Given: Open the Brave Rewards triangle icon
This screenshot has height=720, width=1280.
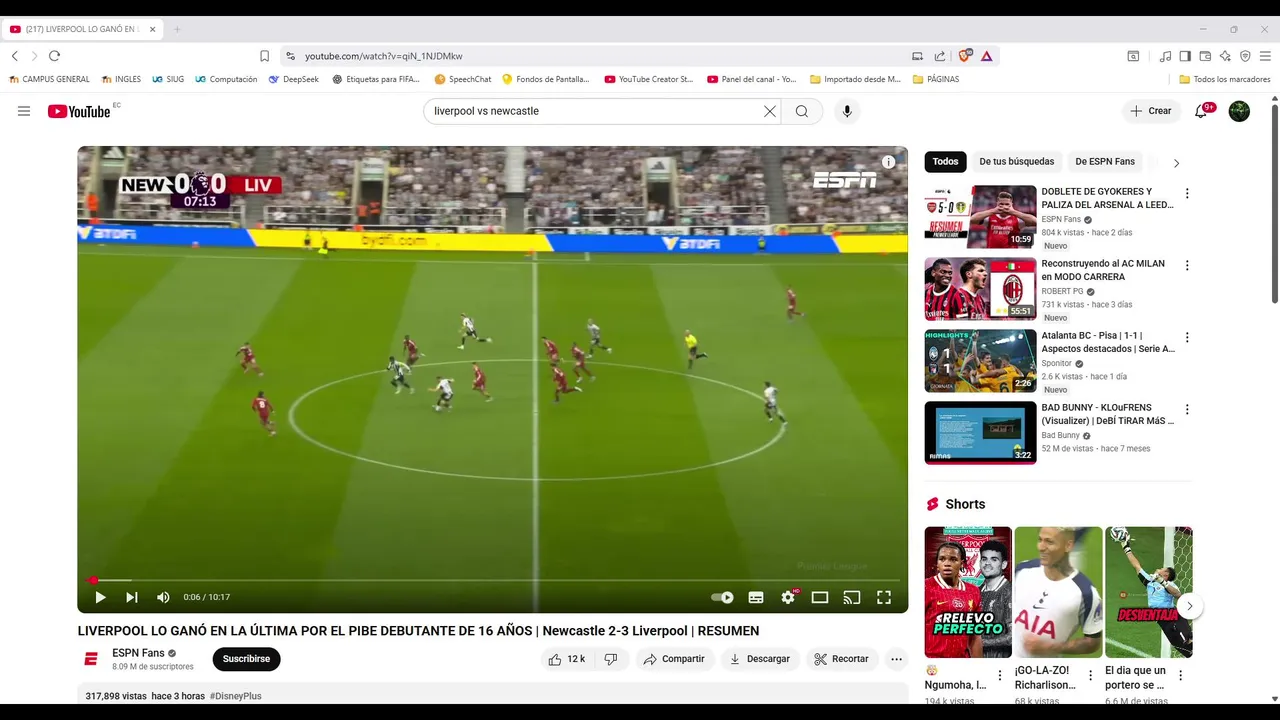Looking at the screenshot, I should [x=986, y=56].
